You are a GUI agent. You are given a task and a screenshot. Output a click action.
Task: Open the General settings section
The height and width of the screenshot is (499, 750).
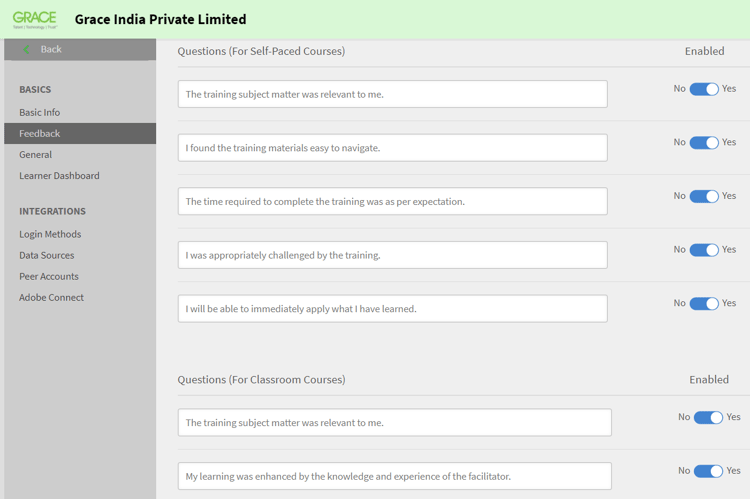point(36,154)
